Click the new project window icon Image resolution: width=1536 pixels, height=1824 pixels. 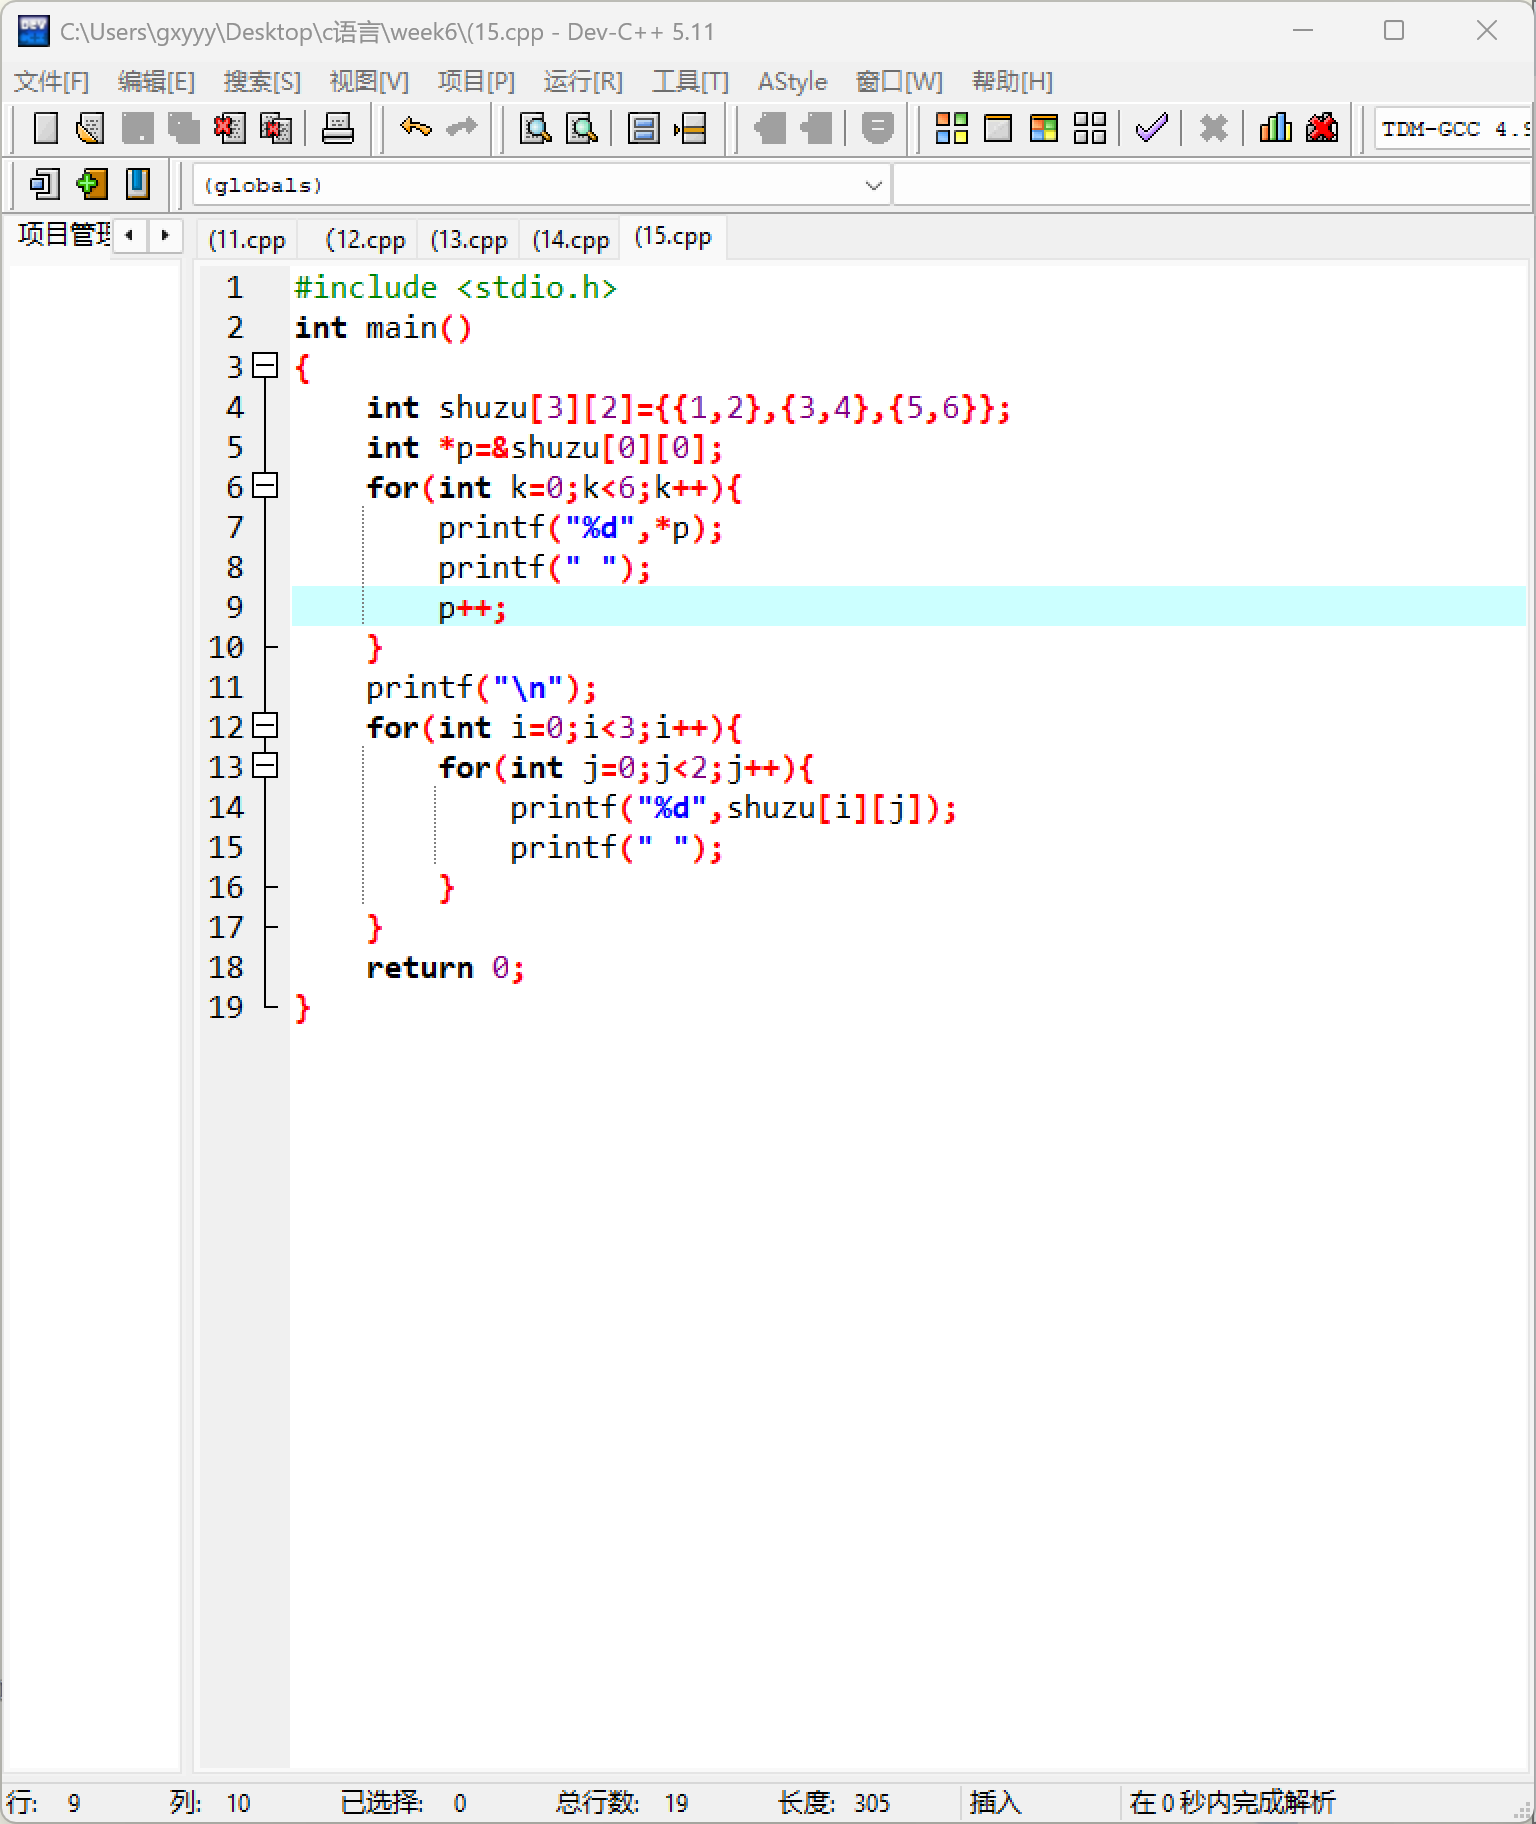click(44, 184)
